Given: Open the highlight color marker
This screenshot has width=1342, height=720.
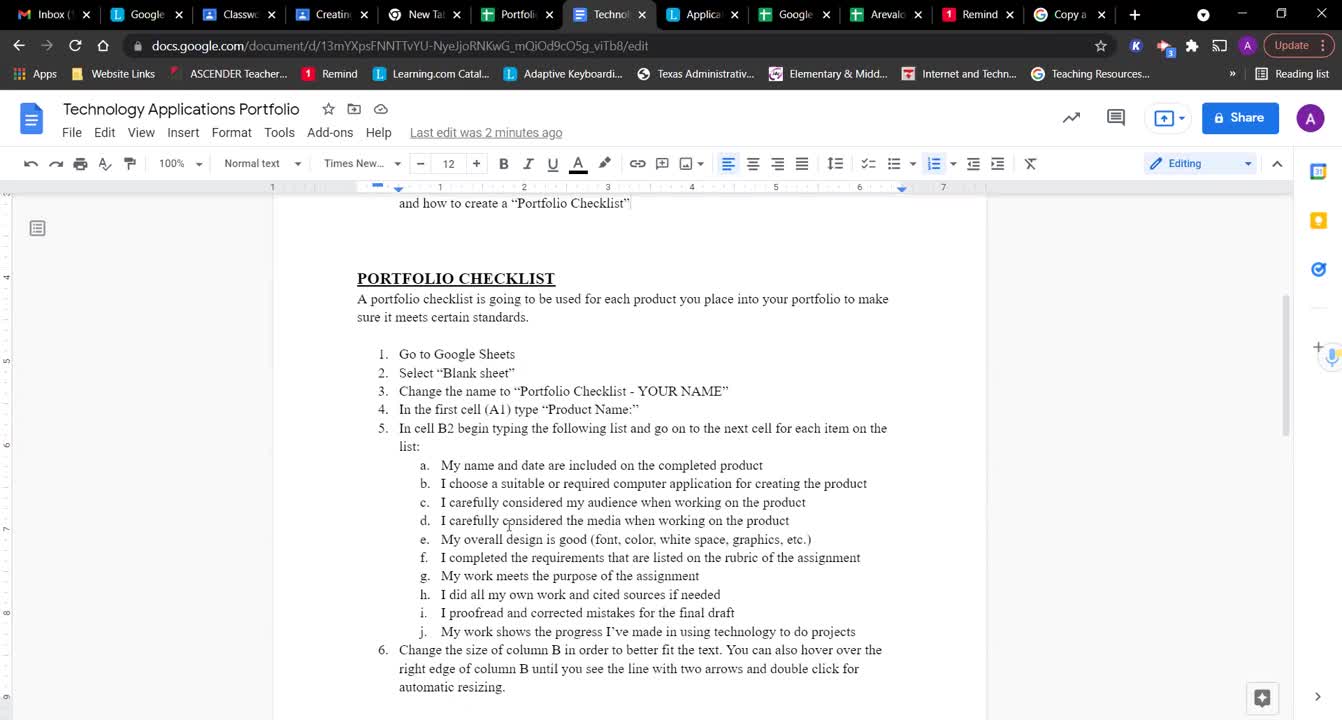Looking at the screenshot, I should pos(604,164).
